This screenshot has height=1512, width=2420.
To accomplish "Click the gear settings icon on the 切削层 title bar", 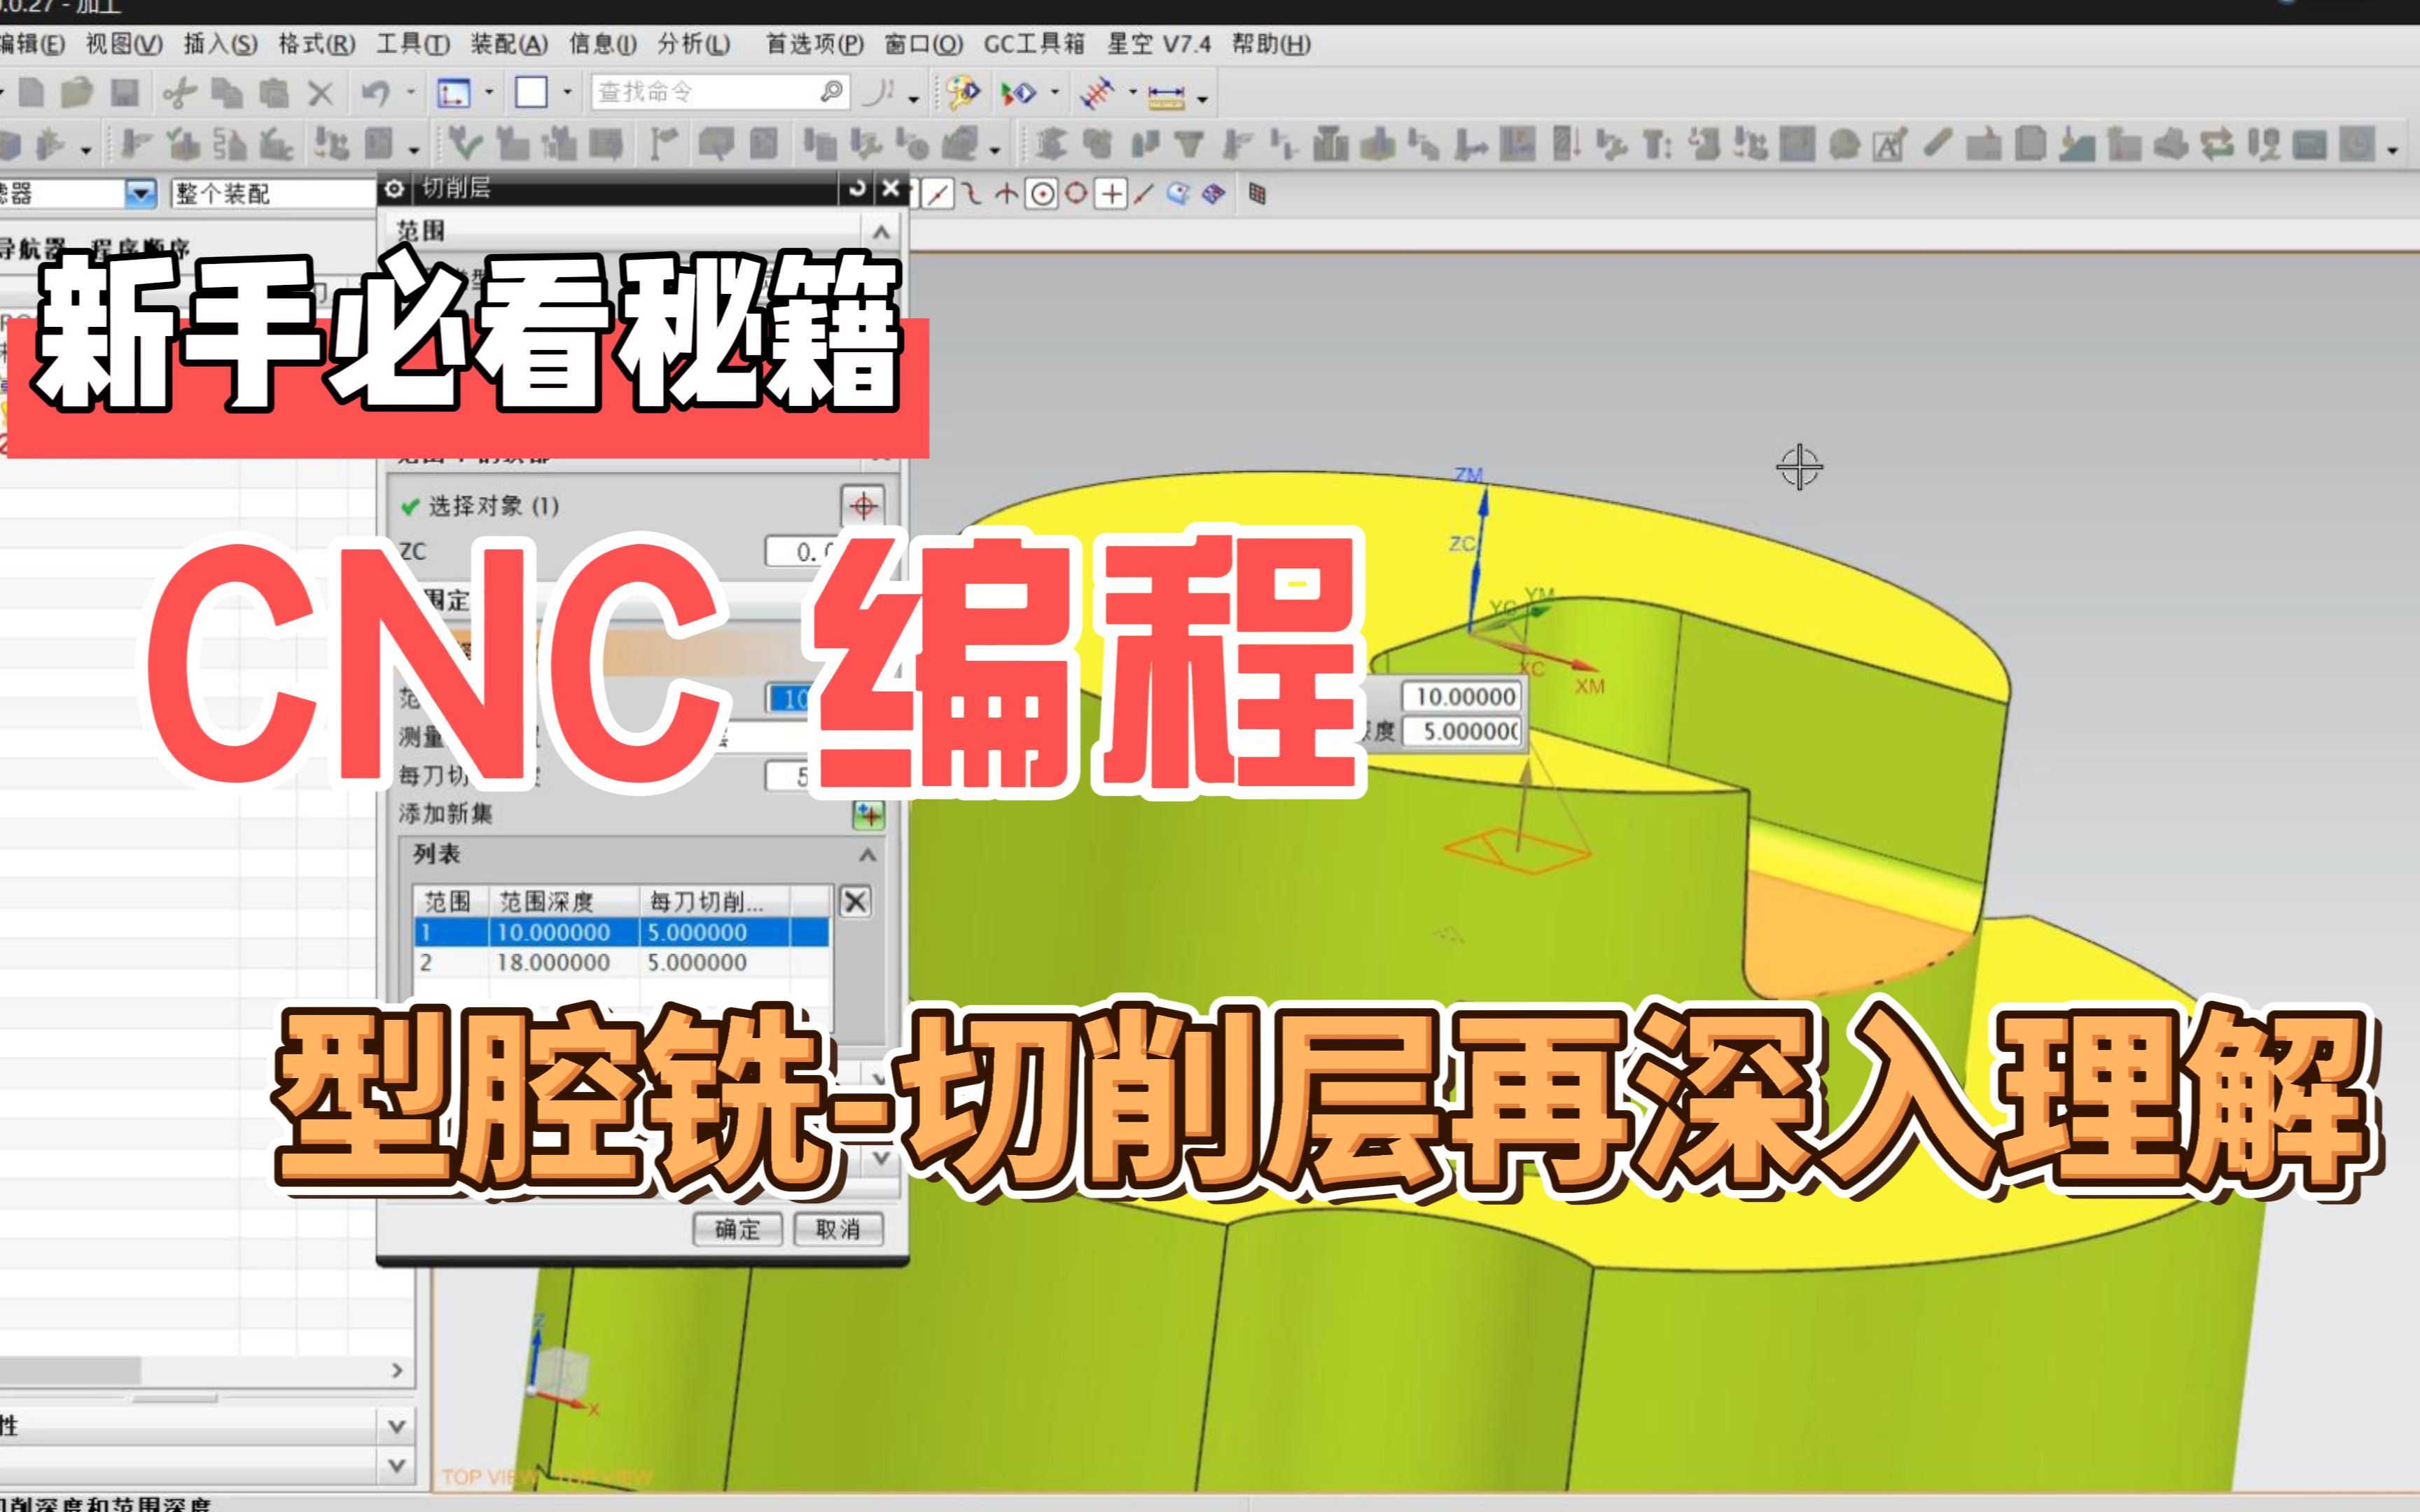I will [395, 189].
